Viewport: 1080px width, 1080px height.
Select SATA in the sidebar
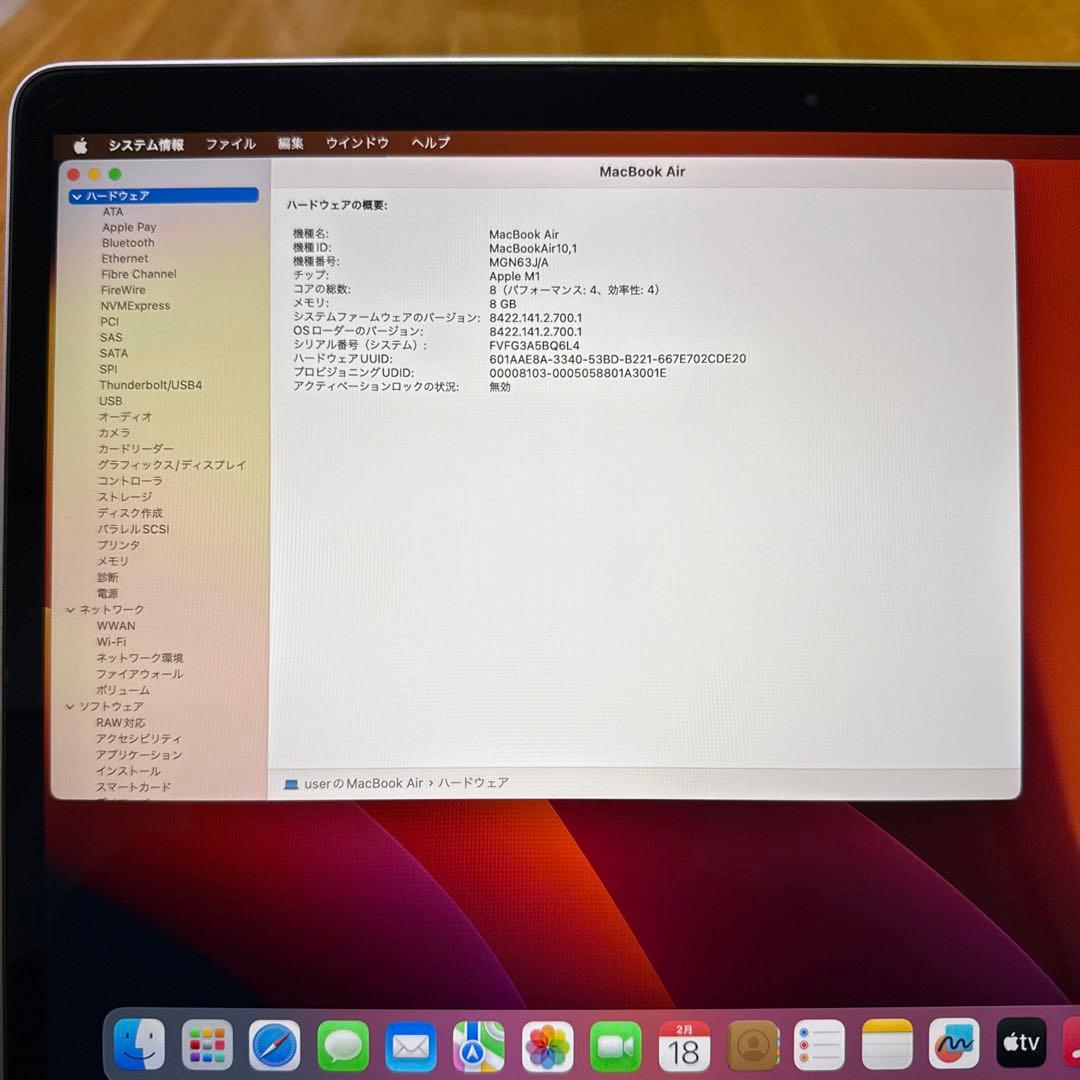[x=114, y=353]
